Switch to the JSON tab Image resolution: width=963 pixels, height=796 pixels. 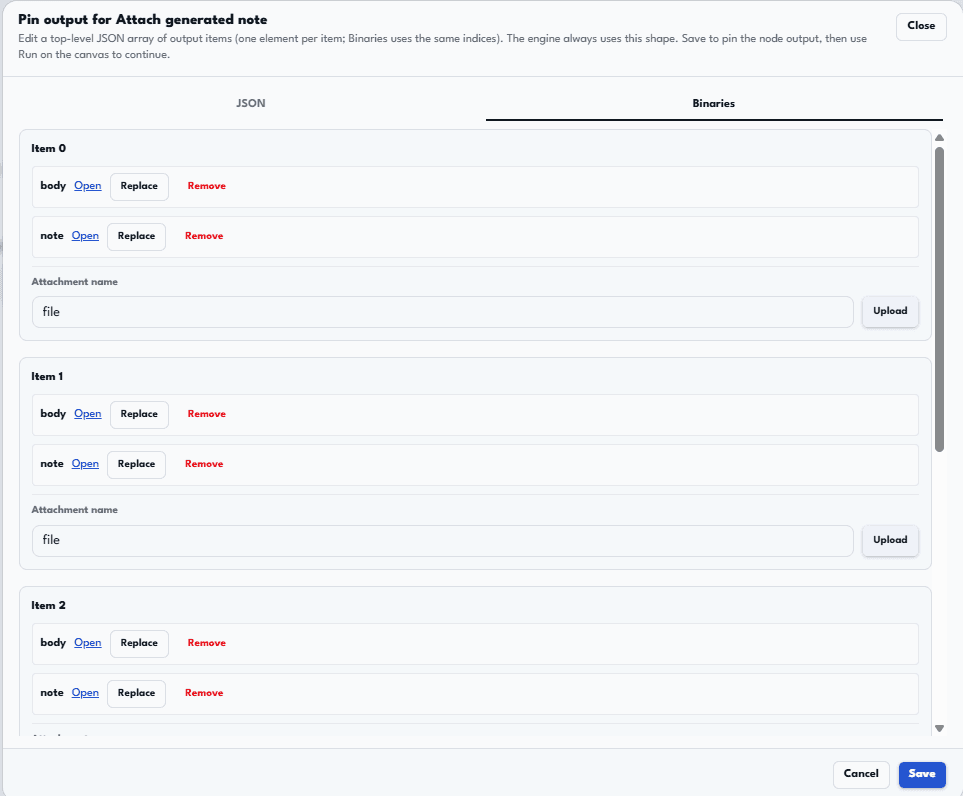click(250, 103)
